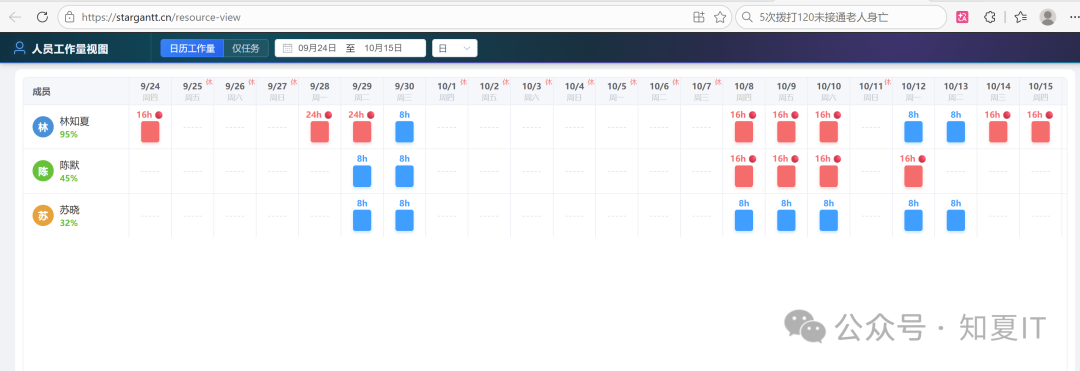Click the 9/24 date column header

tap(150, 91)
